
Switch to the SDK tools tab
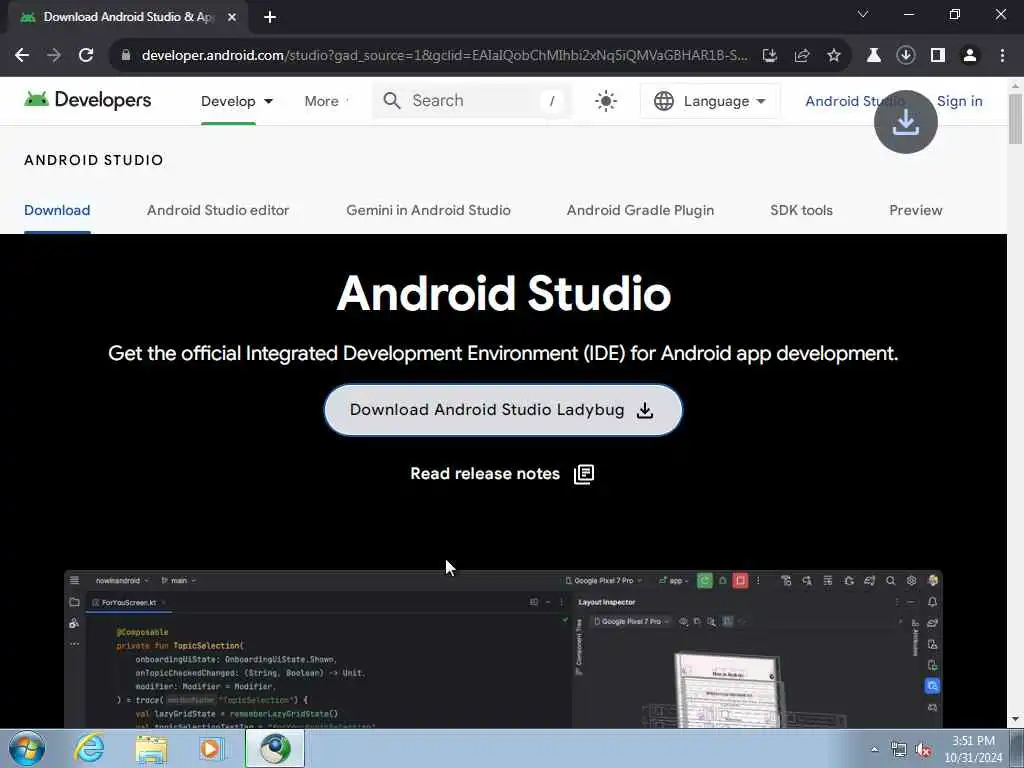click(801, 210)
